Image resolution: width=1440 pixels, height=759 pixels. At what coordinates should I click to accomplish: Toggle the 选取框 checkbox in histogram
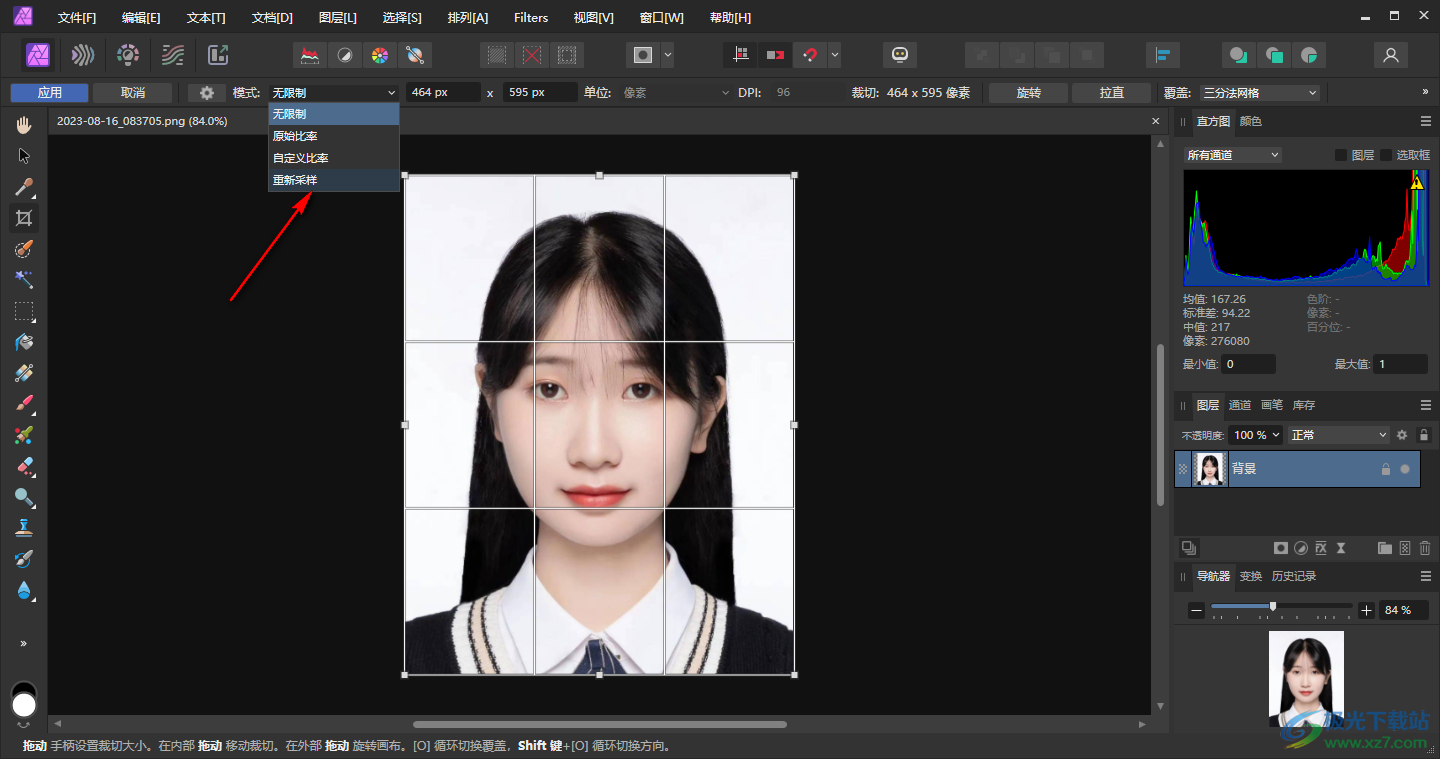pos(1386,155)
